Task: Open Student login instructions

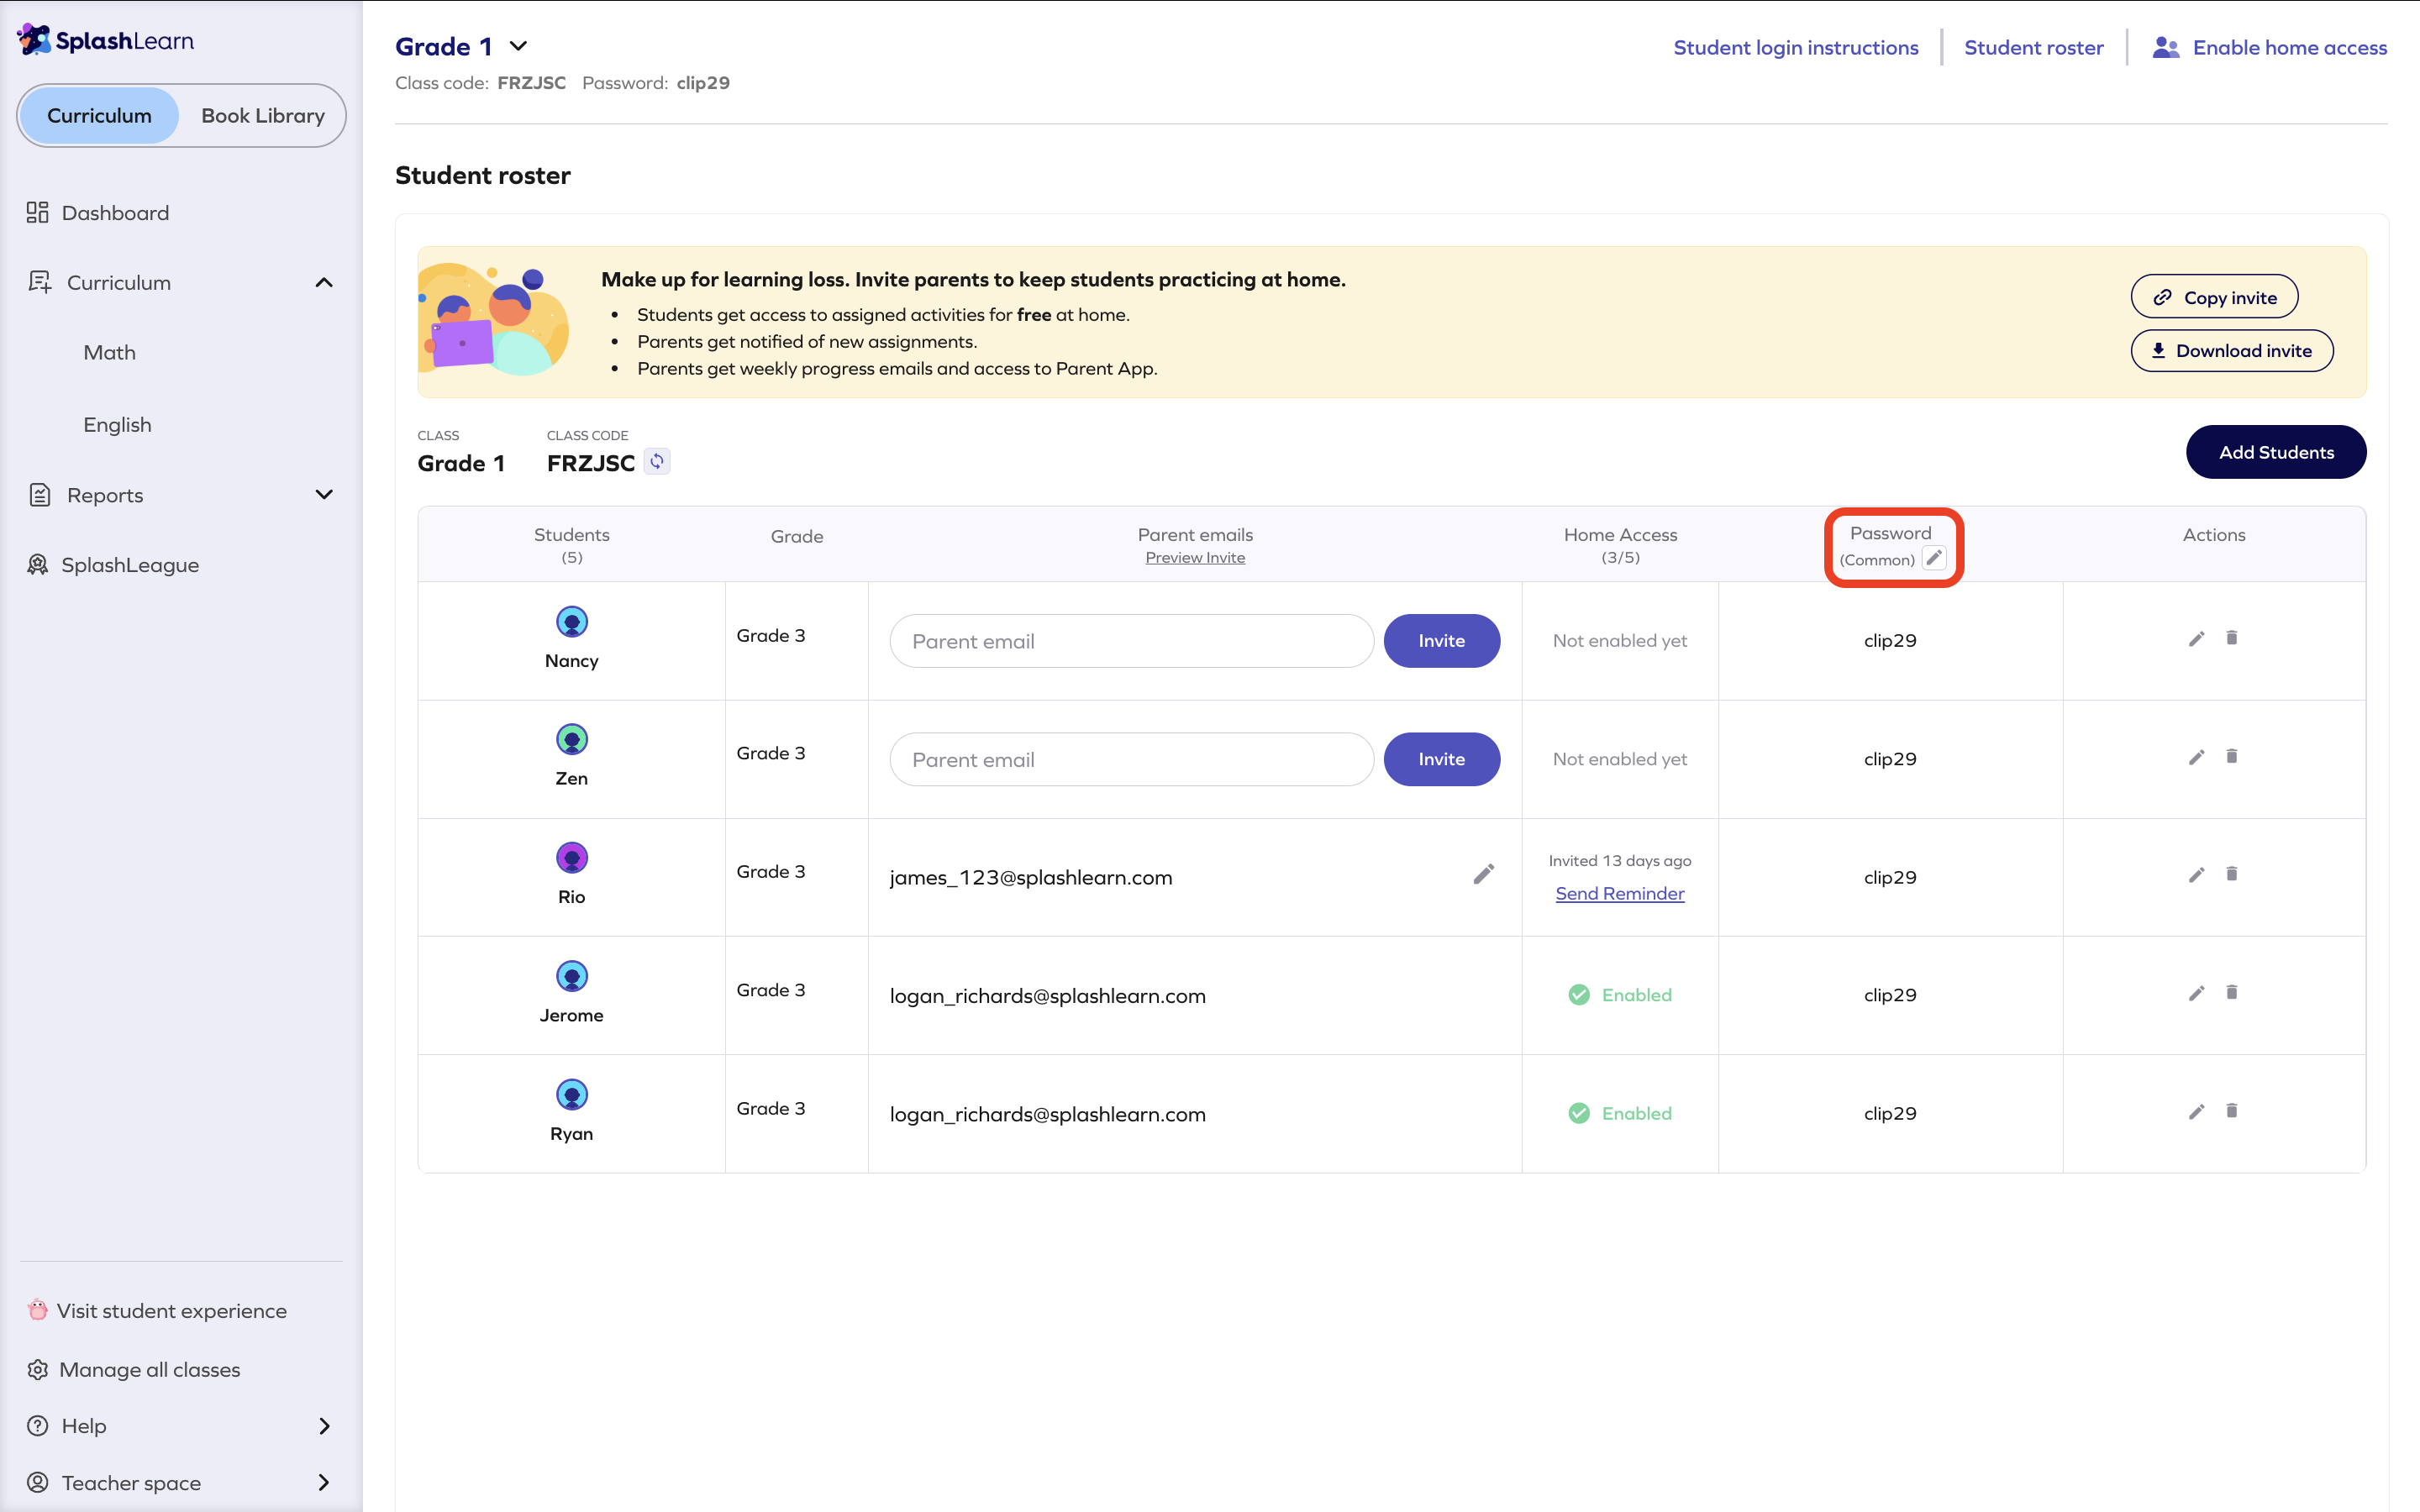Action: click(x=1796, y=47)
